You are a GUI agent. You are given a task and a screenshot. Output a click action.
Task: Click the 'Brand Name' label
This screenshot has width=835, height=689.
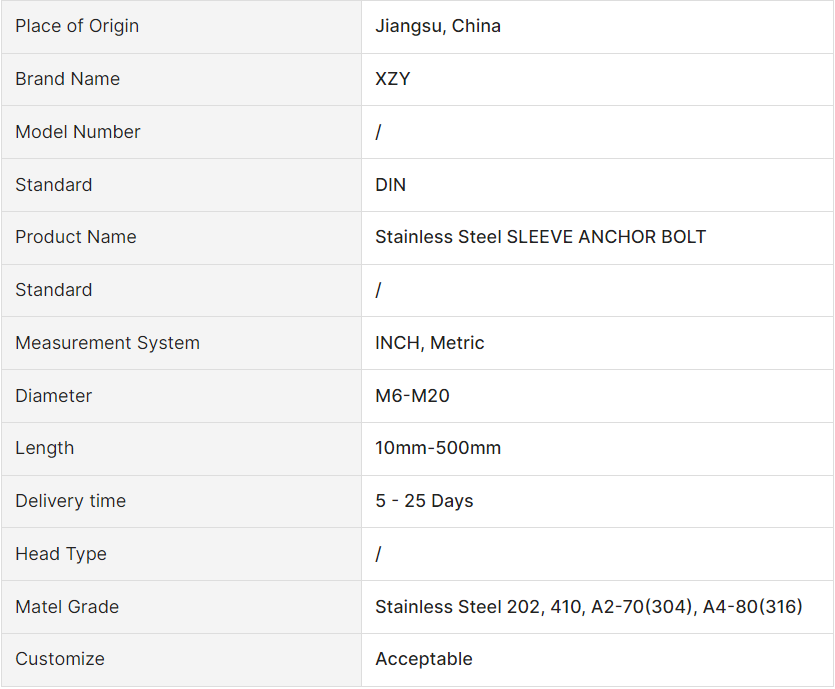pyautogui.click(x=67, y=79)
